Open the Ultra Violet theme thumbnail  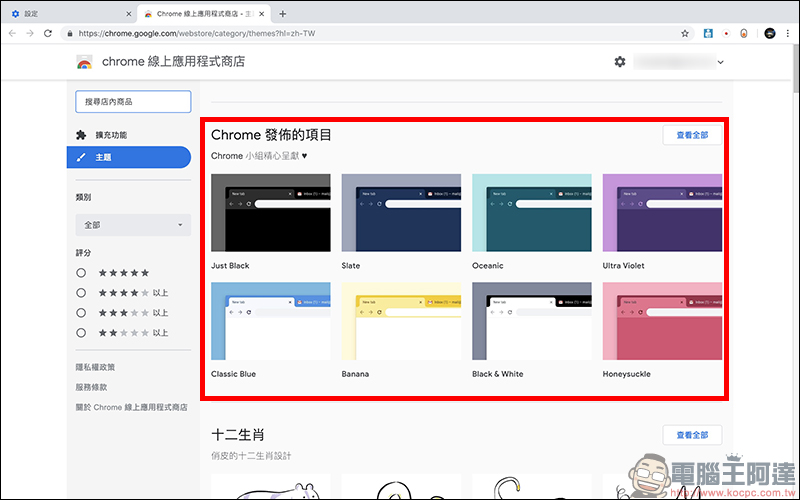[662, 213]
